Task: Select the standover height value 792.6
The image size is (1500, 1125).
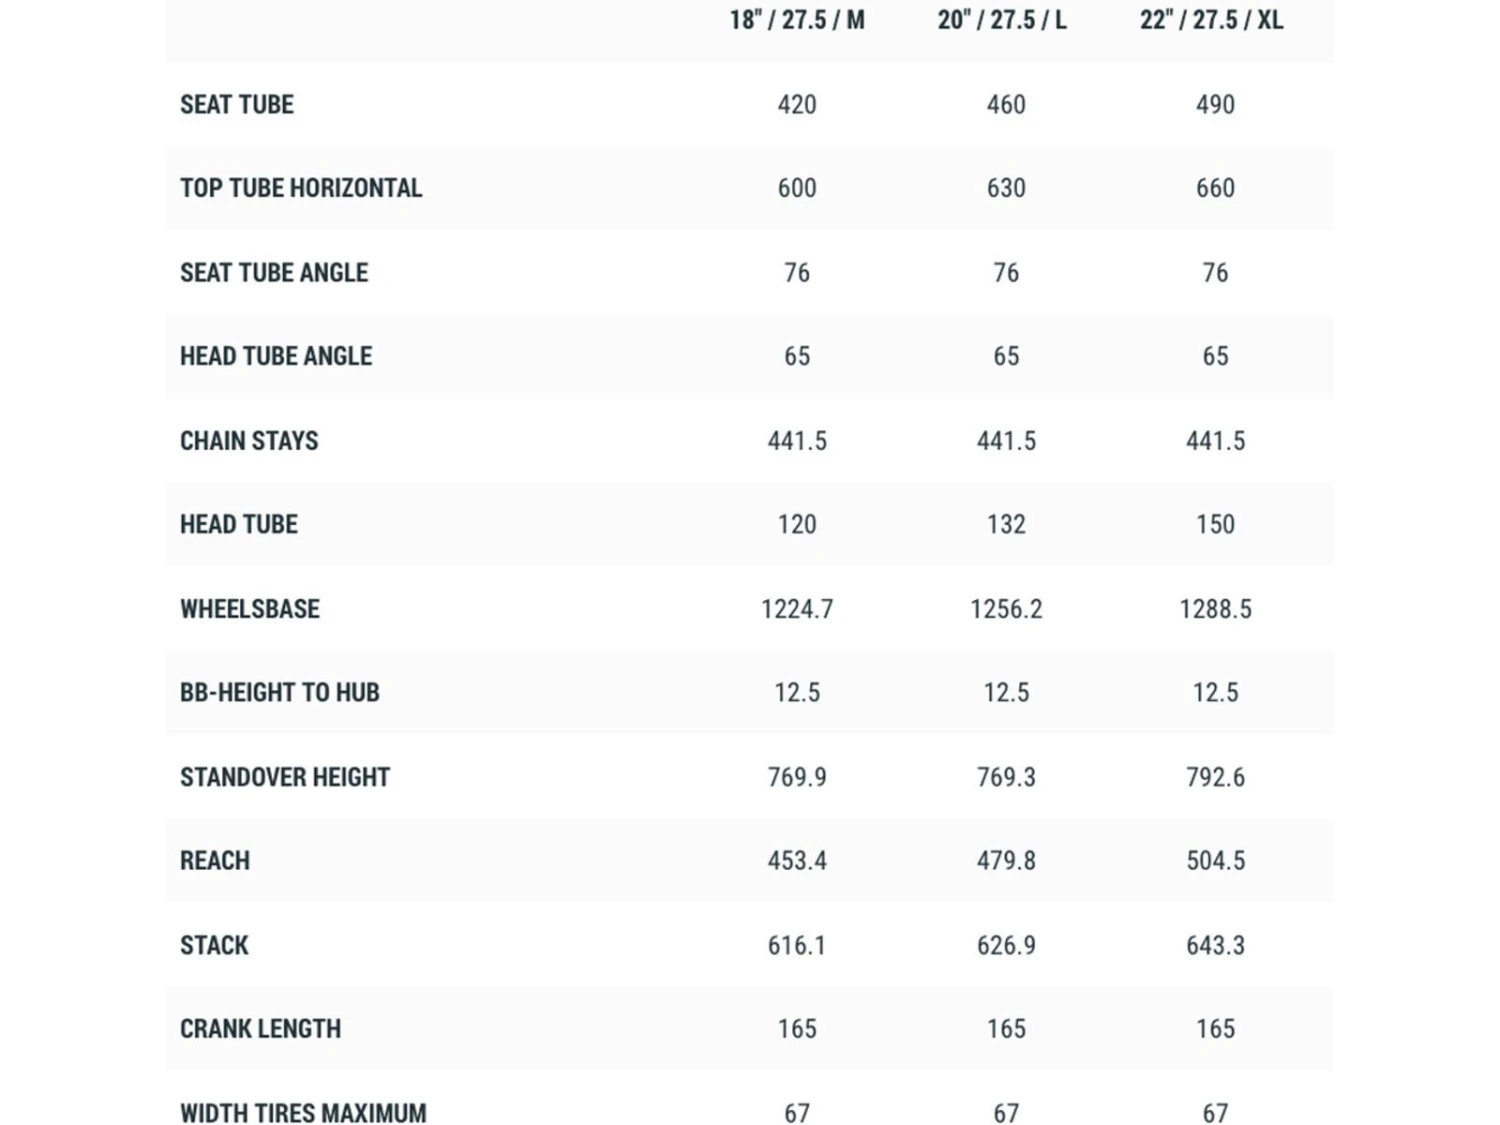Action: [1215, 777]
